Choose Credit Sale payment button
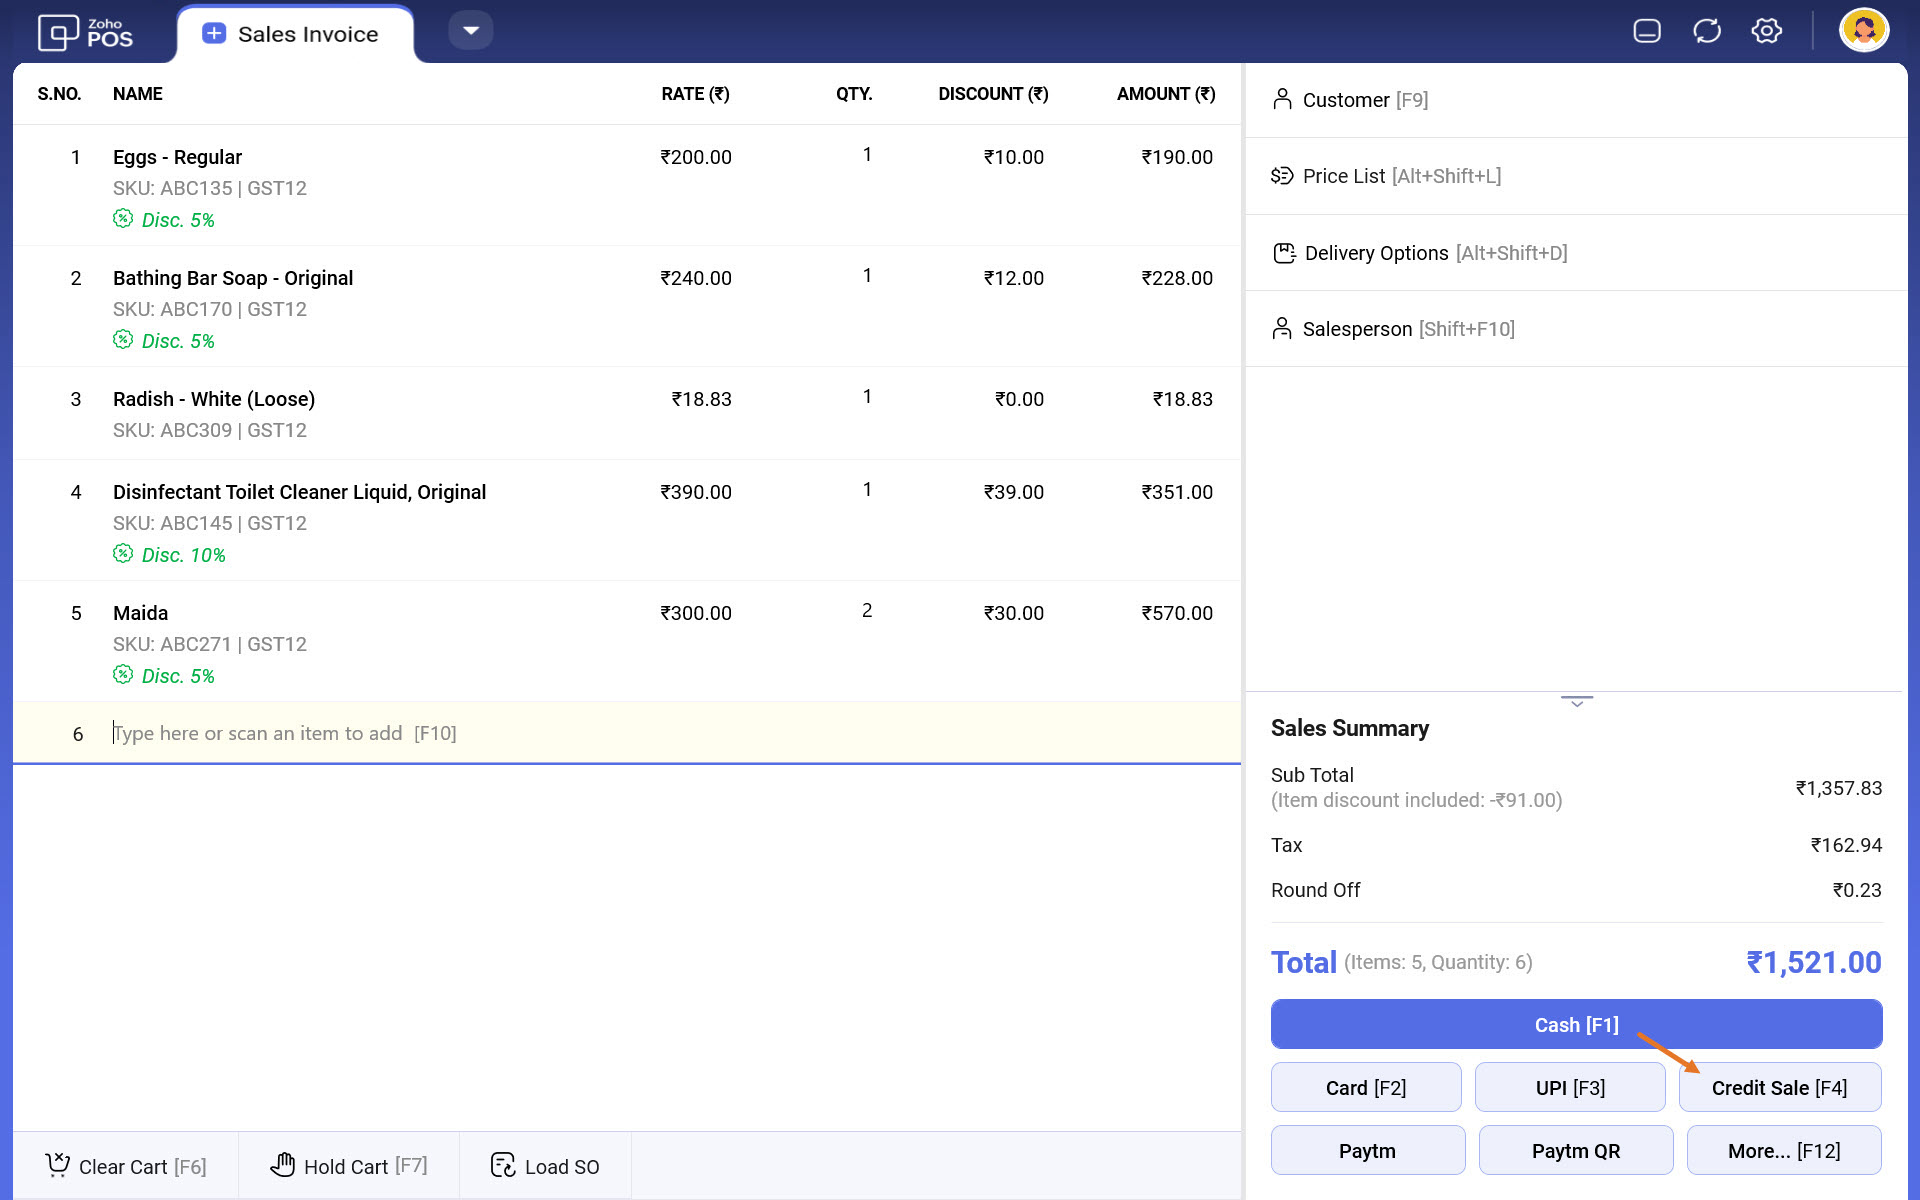The width and height of the screenshot is (1920, 1200). tap(1779, 1088)
